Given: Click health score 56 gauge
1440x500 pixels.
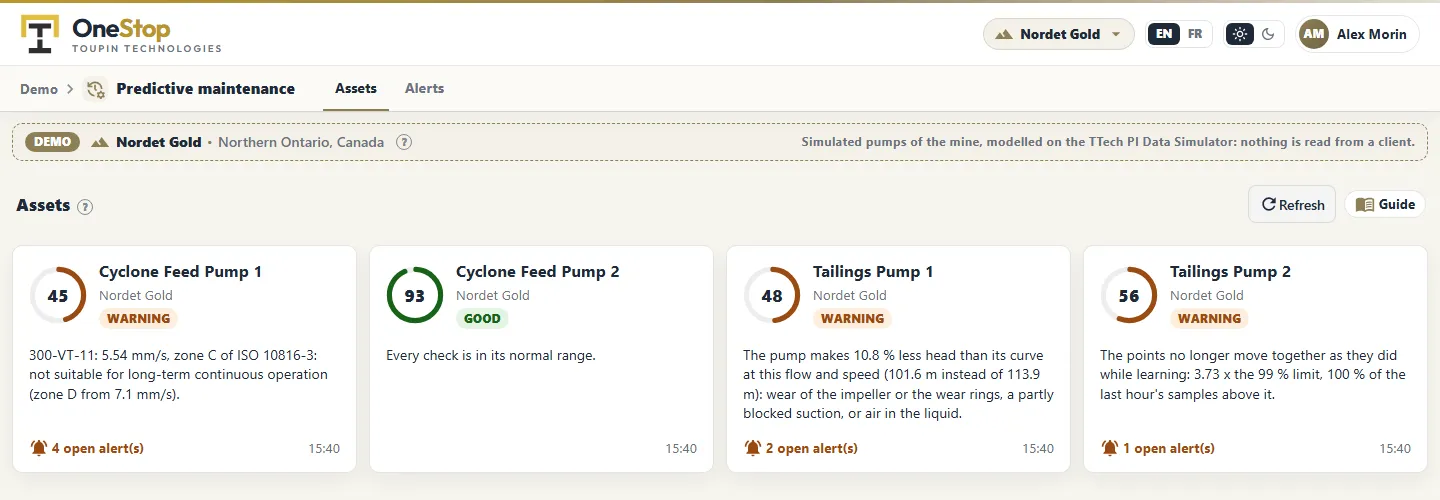Looking at the screenshot, I should tap(1129, 295).
